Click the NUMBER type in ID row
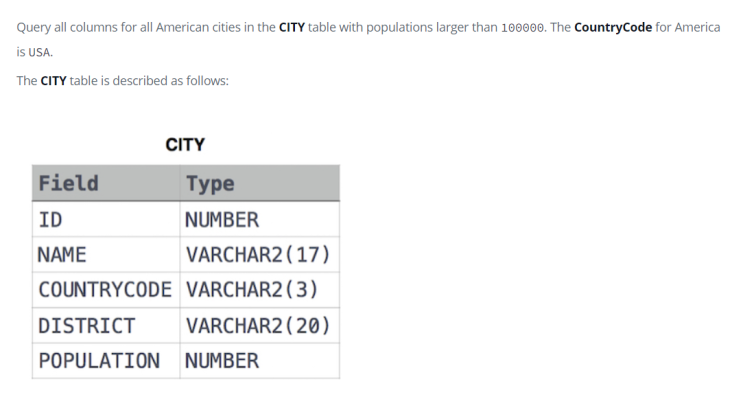The width and height of the screenshot is (743, 410). click(x=222, y=220)
